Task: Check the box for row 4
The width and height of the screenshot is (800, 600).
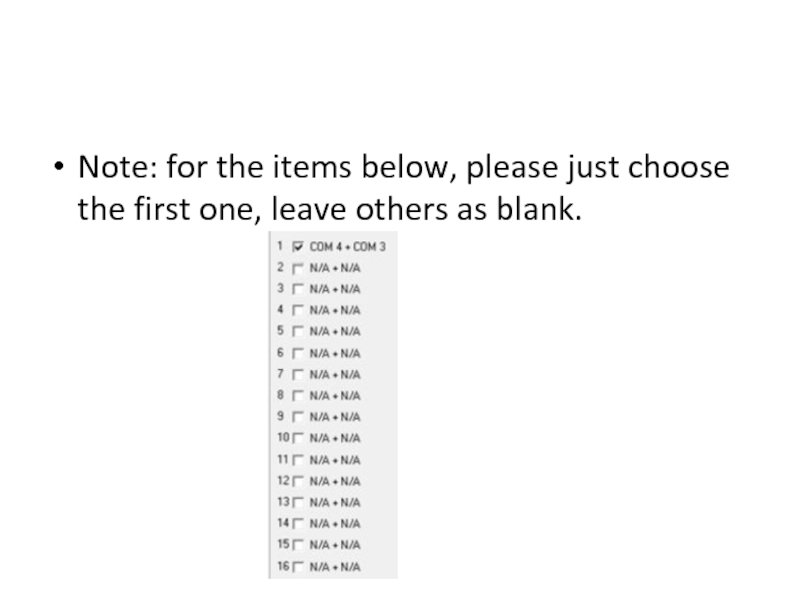Action: coord(297,310)
